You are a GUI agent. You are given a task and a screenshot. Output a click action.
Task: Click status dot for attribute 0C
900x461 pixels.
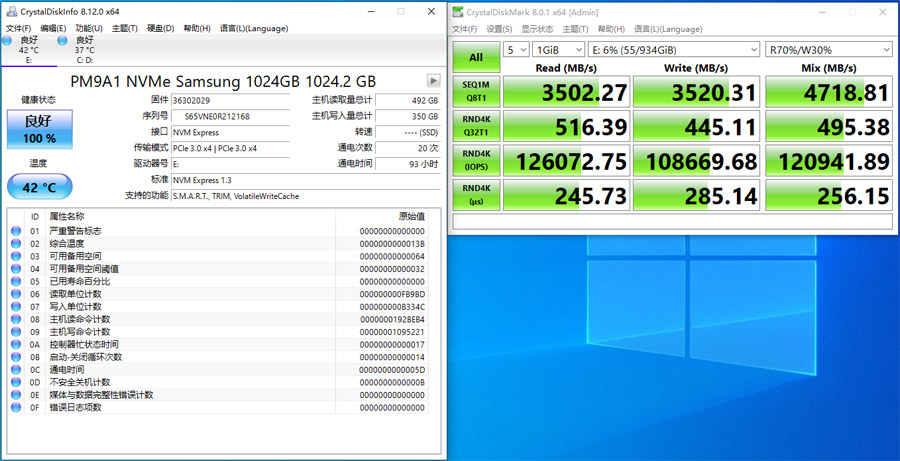coord(15,370)
